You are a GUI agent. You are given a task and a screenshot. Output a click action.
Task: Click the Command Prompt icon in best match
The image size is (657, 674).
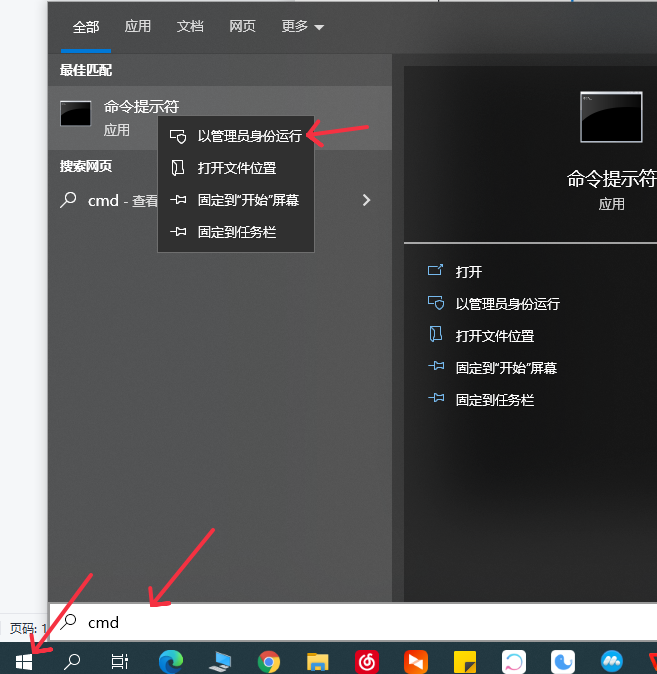(76, 113)
